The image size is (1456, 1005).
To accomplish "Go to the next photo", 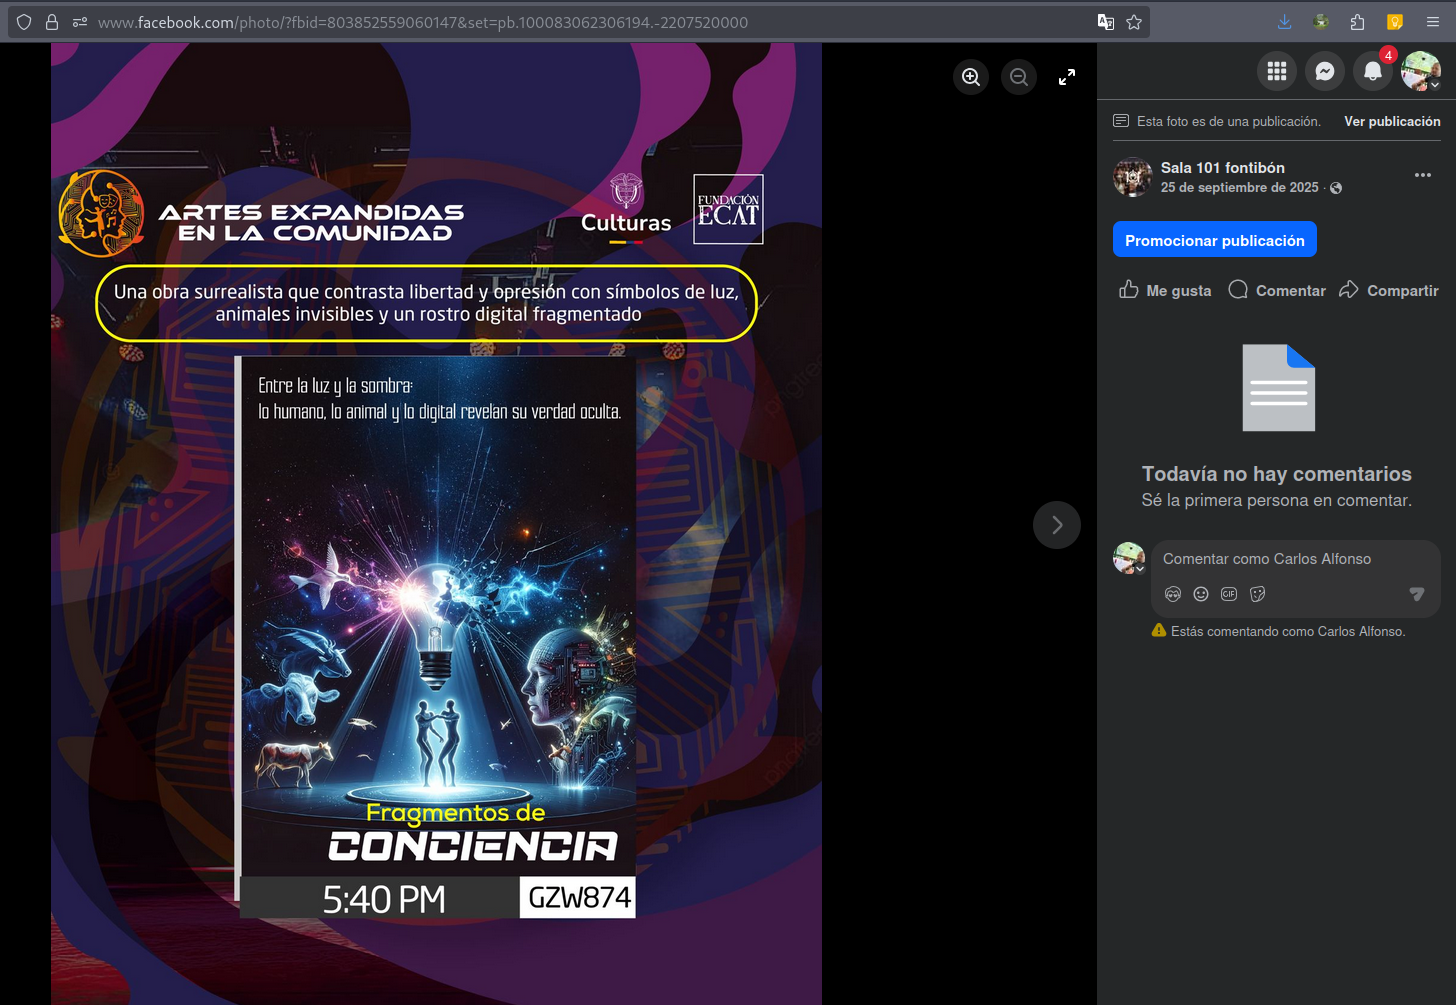I will click(1057, 525).
